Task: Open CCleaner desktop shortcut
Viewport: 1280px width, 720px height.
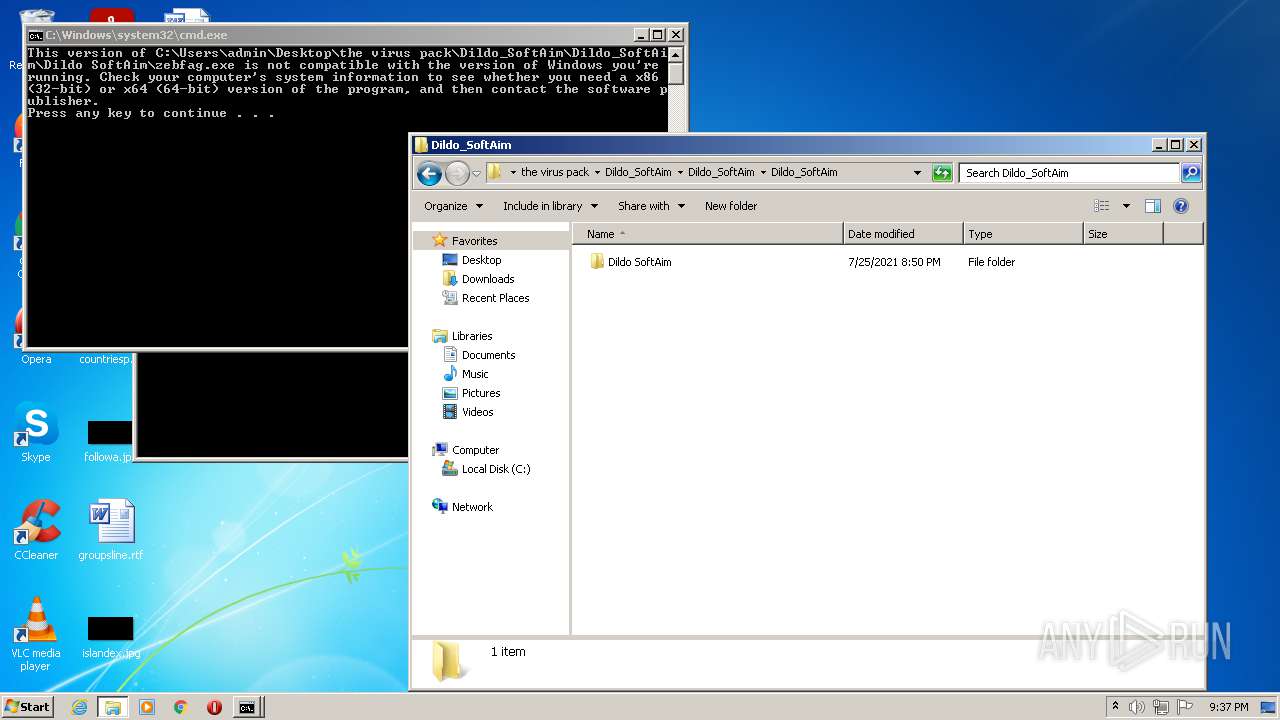Action: point(36,530)
